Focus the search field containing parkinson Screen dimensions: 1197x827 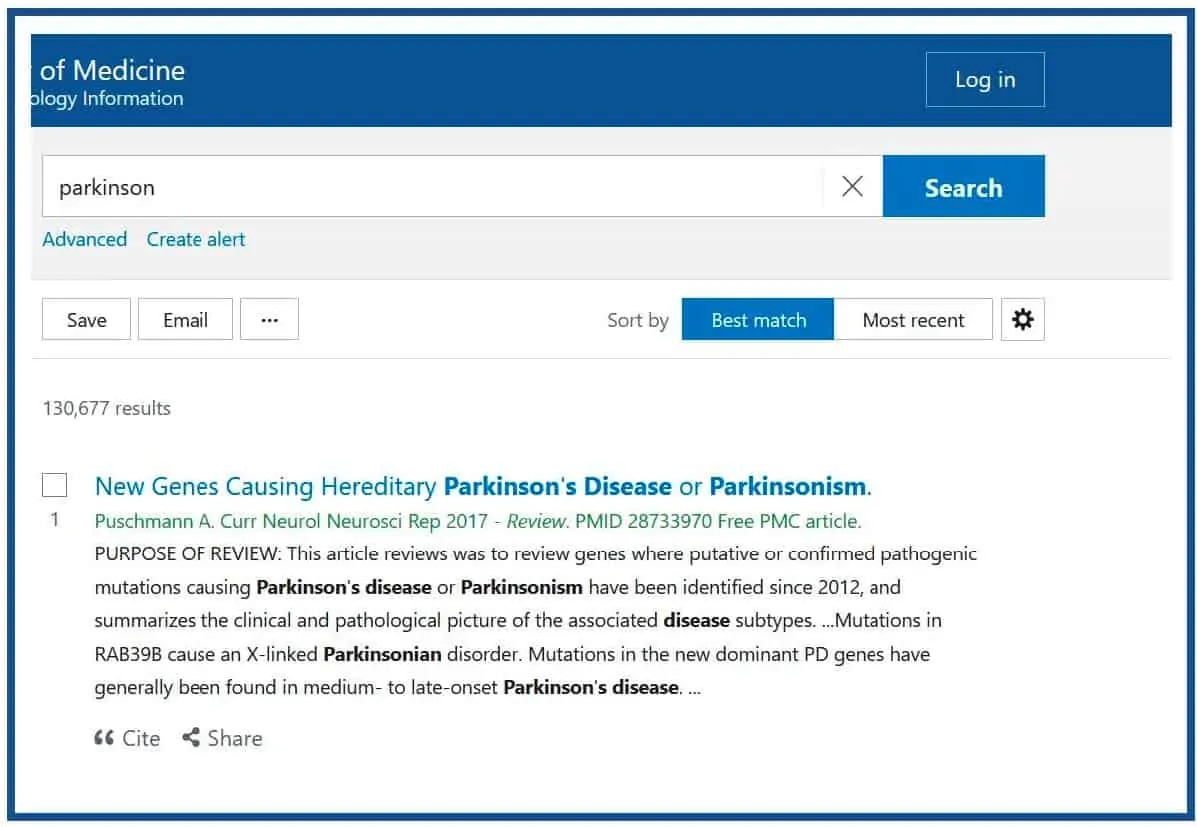click(x=430, y=187)
